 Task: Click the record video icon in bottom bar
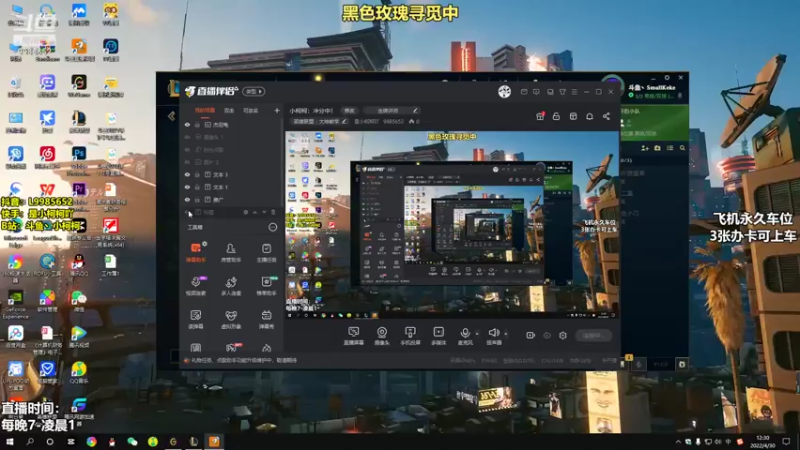(x=530, y=335)
